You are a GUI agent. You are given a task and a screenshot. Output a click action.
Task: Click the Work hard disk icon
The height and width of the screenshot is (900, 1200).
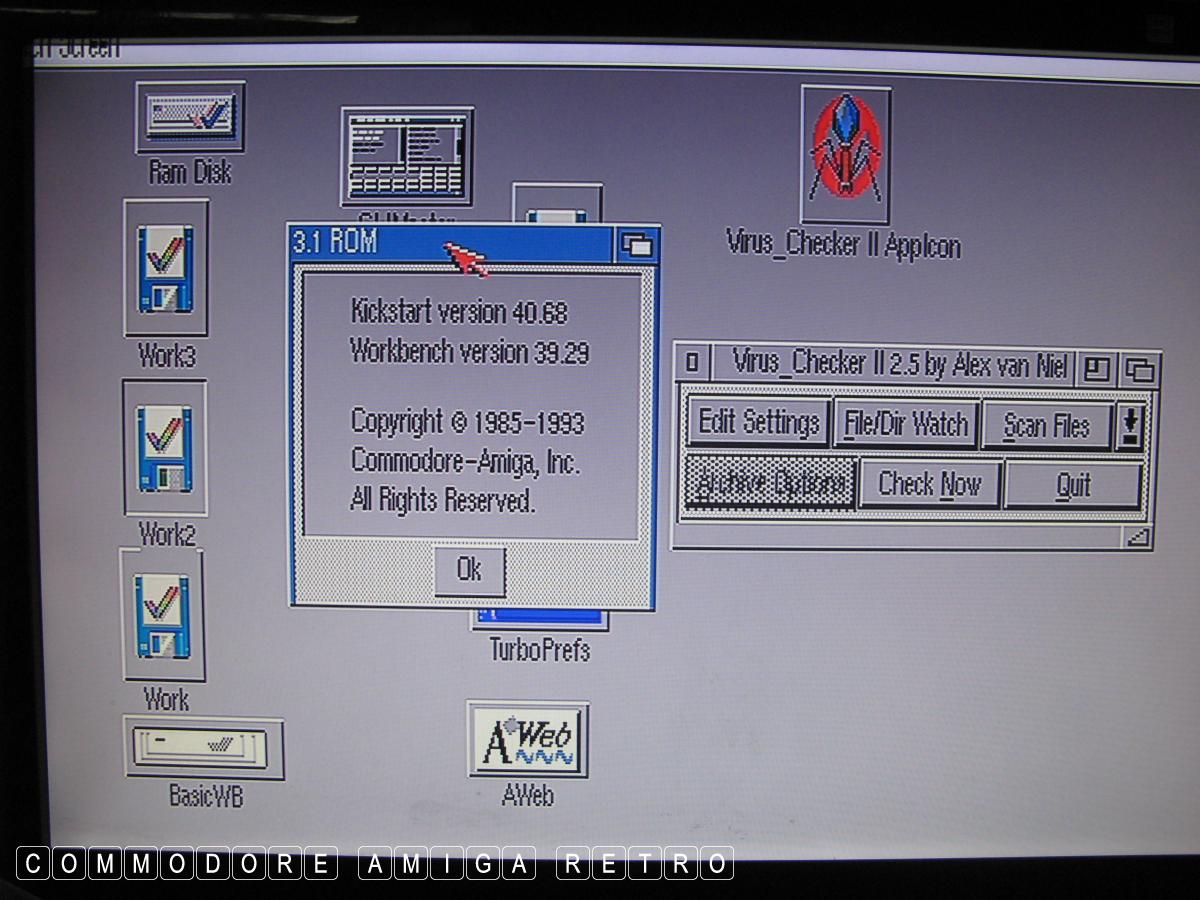(x=162, y=614)
